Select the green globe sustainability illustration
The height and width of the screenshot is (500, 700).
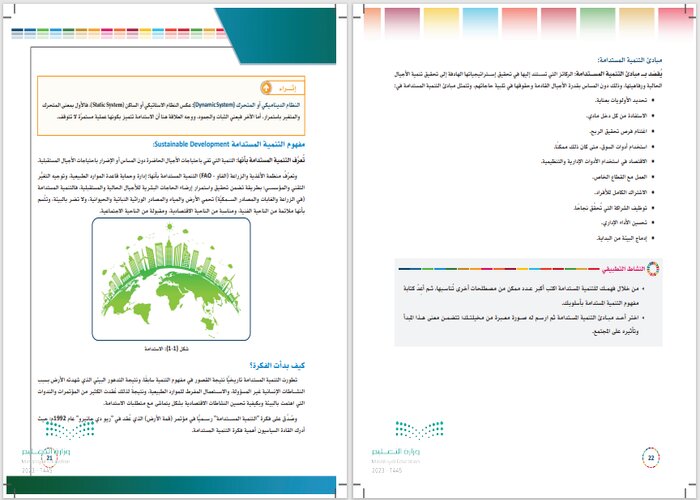pos(171,279)
